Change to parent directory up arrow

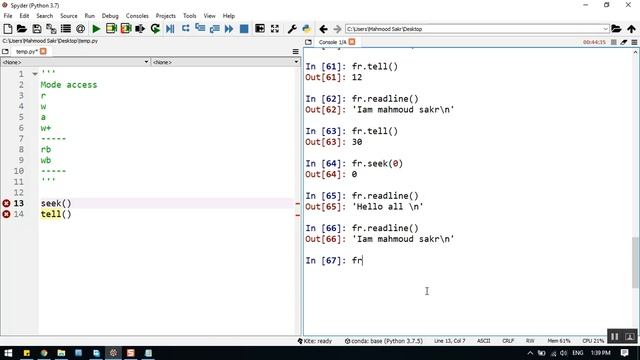(x=631, y=29)
